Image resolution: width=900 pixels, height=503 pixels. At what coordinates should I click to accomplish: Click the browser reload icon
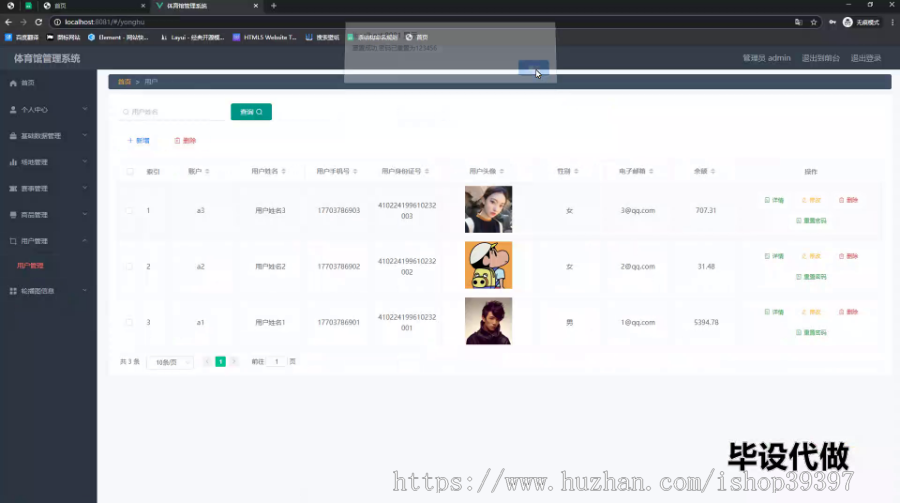[x=38, y=22]
